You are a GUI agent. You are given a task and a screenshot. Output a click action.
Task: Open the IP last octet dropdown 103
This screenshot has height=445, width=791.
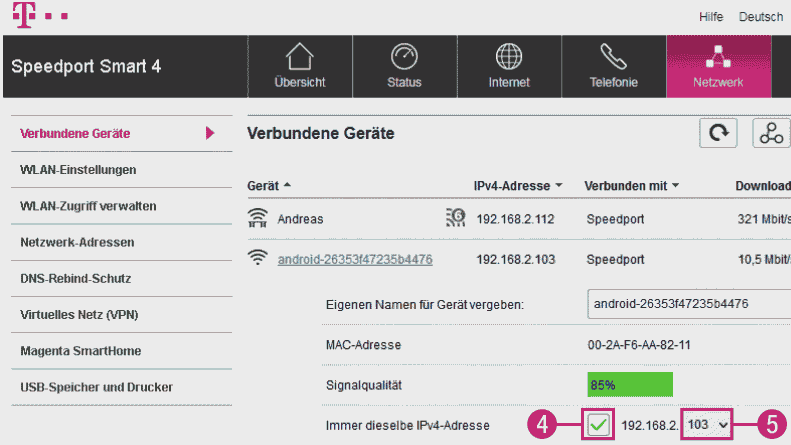pyautogui.click(x=707, y=425)
